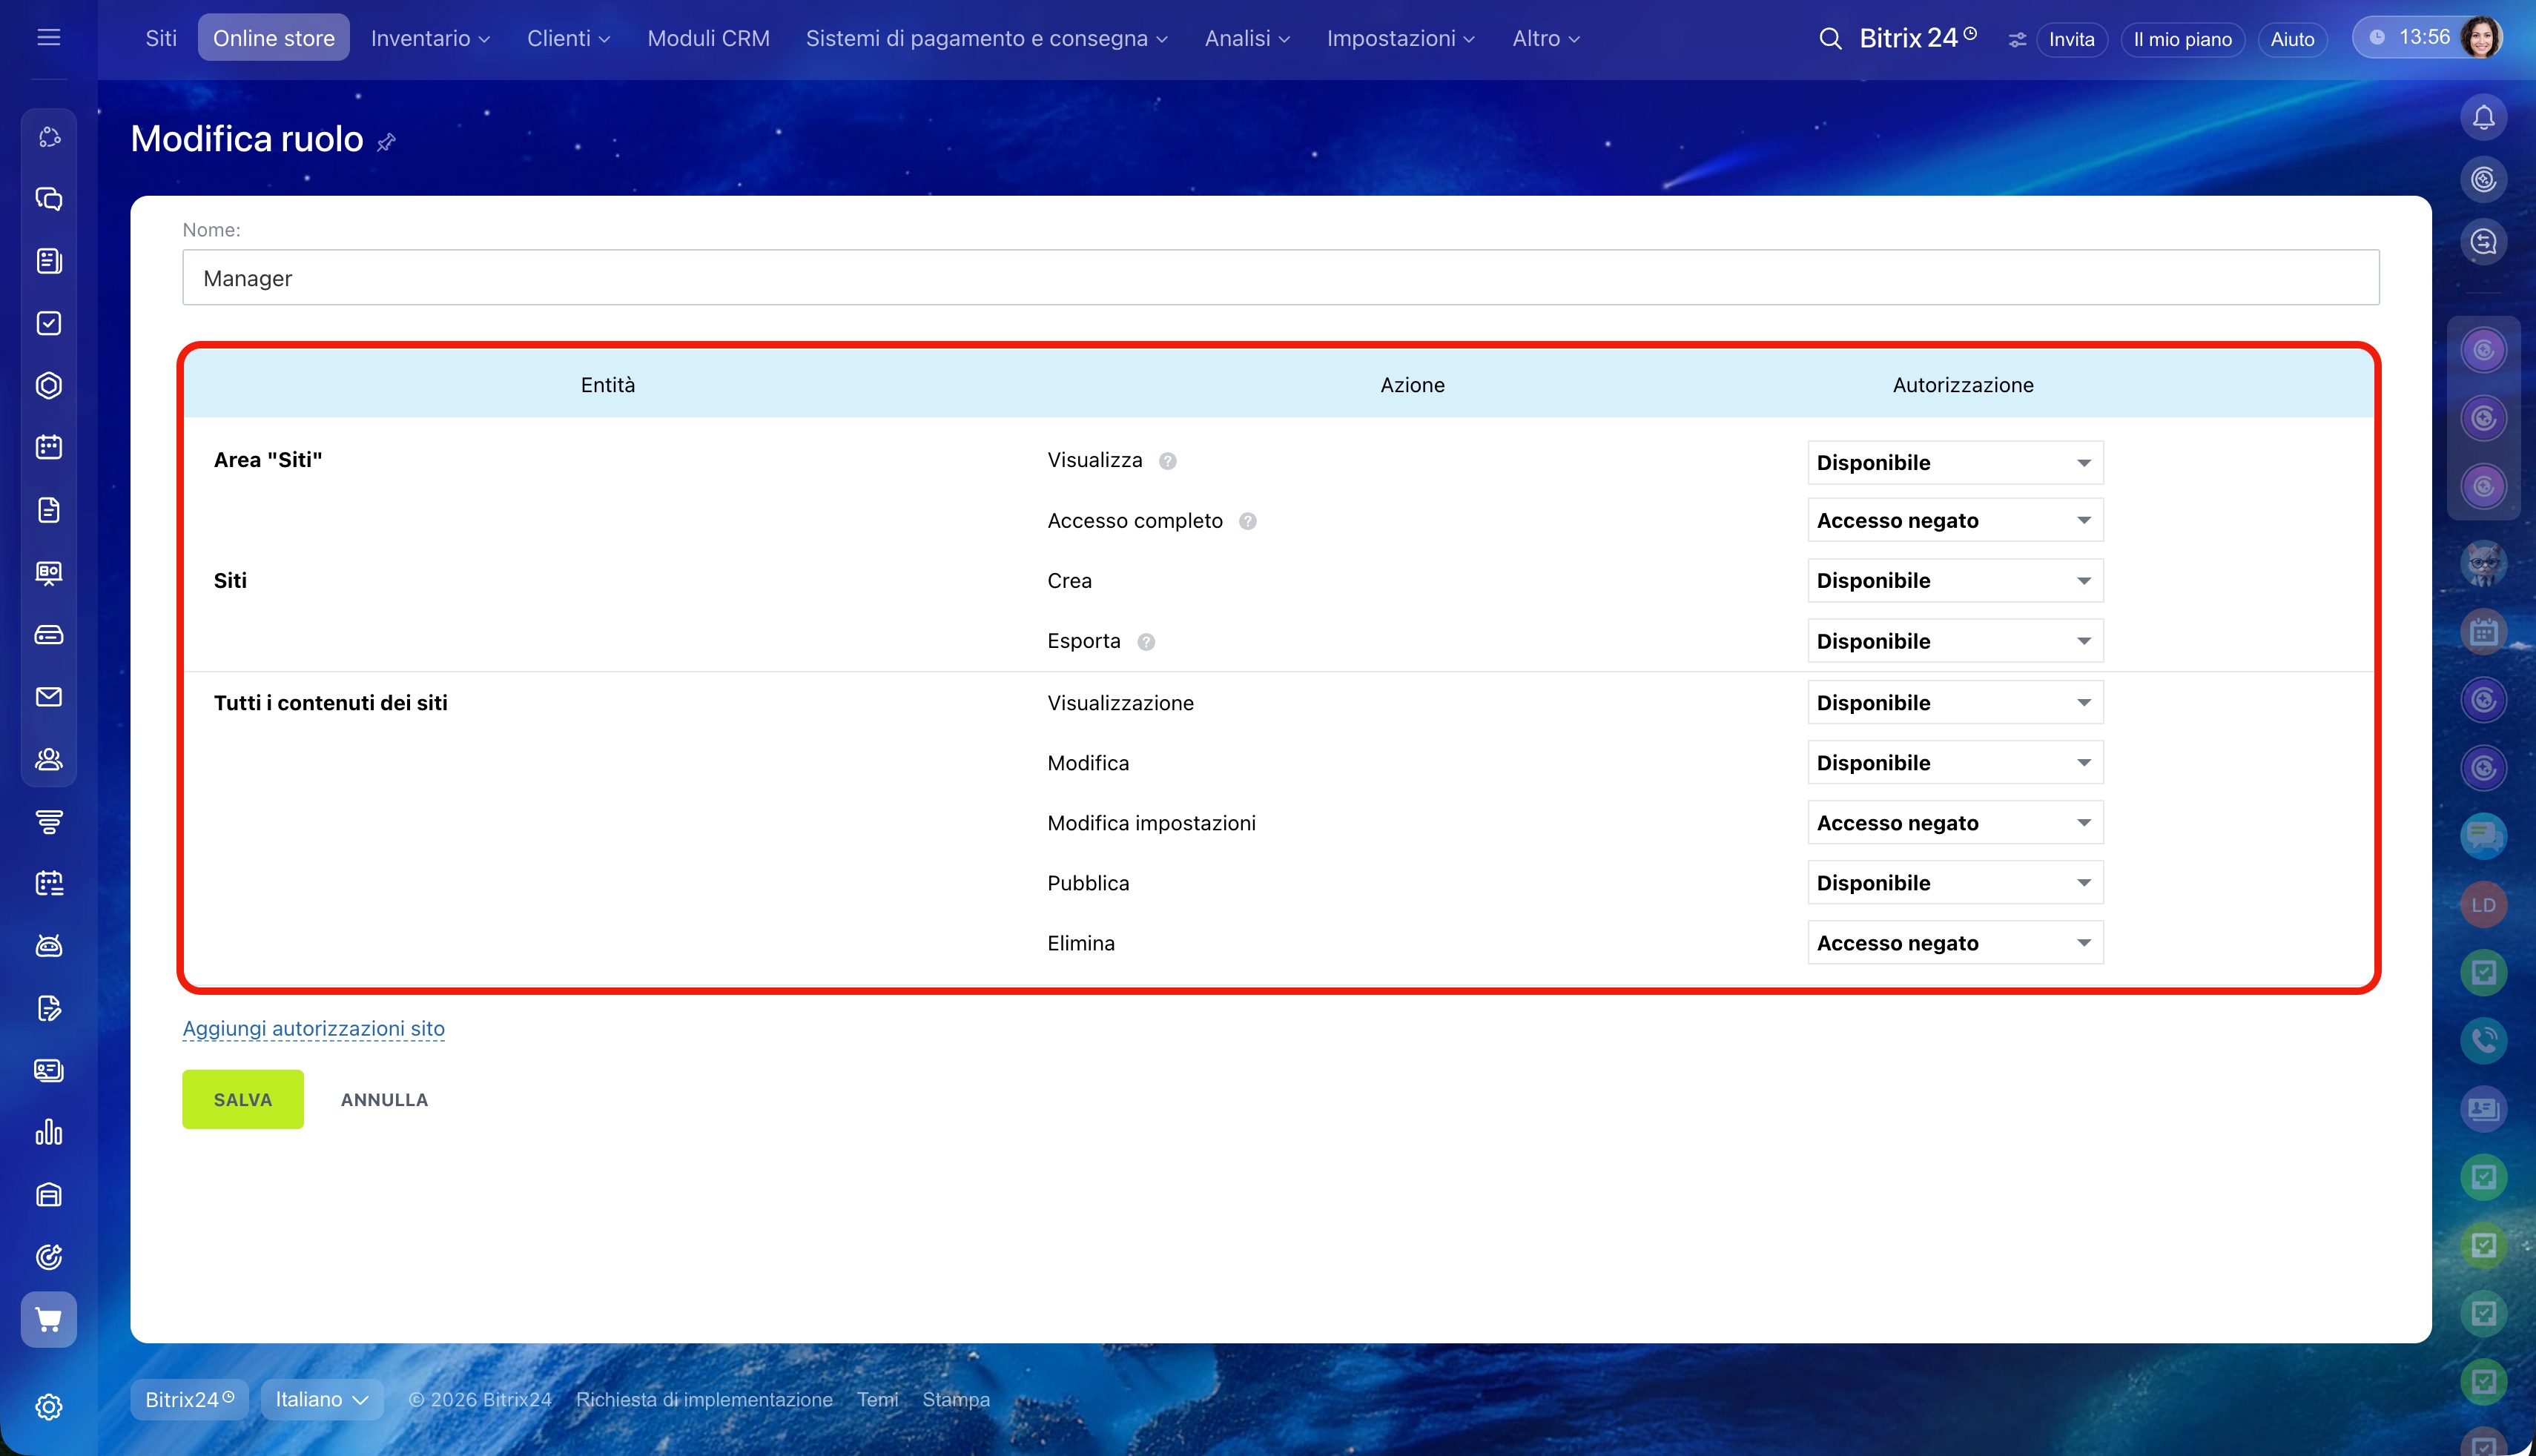Open the Modifica impostazioni permission dropdown
Image resolution: width=2536 pixels, height=1456 pixels.
point(1954,823)
